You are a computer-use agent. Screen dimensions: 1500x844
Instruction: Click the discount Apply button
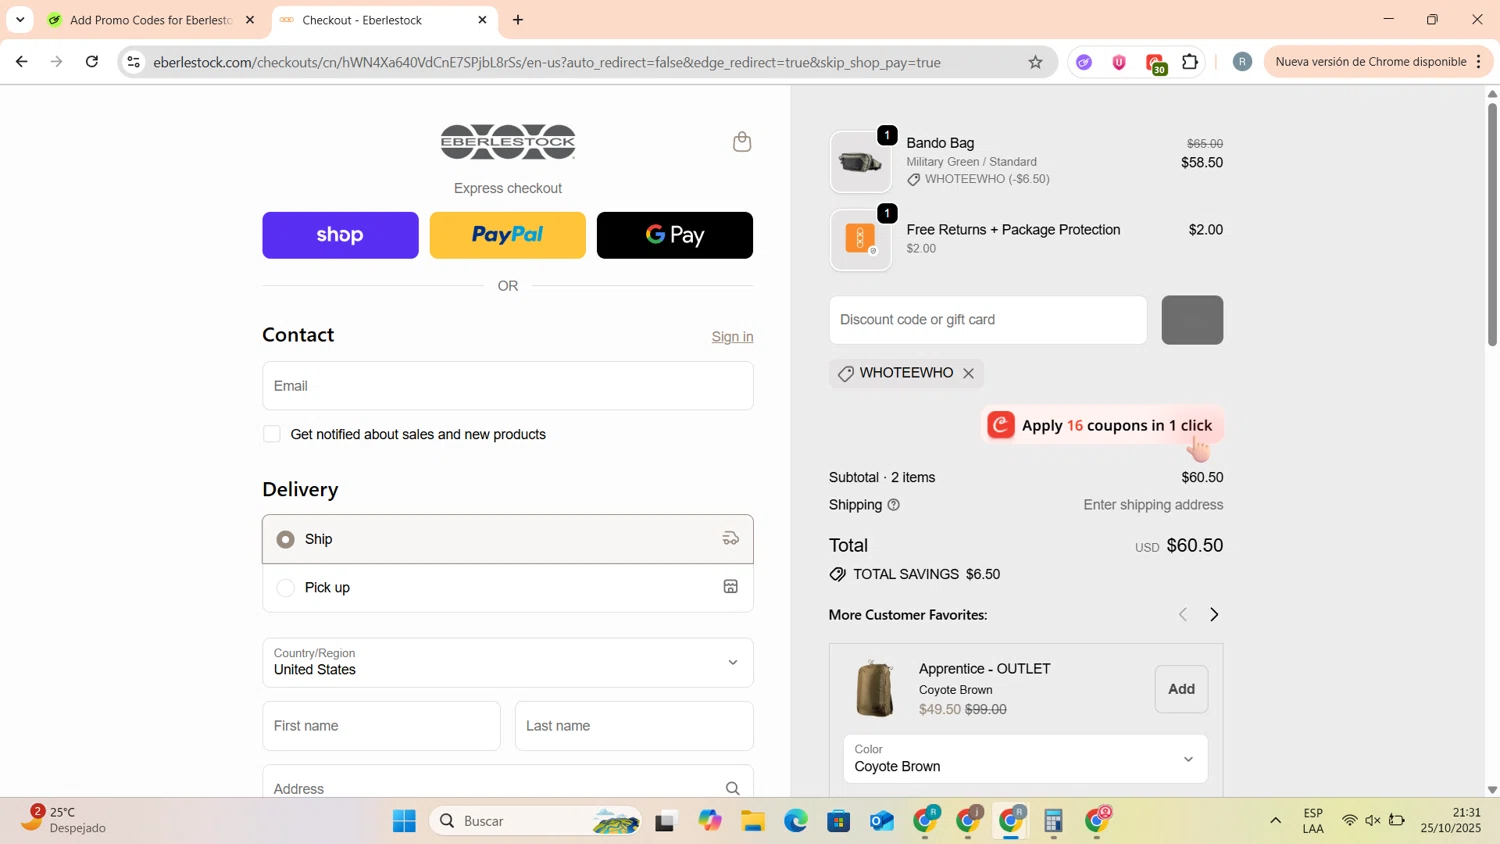(1192, 320)
